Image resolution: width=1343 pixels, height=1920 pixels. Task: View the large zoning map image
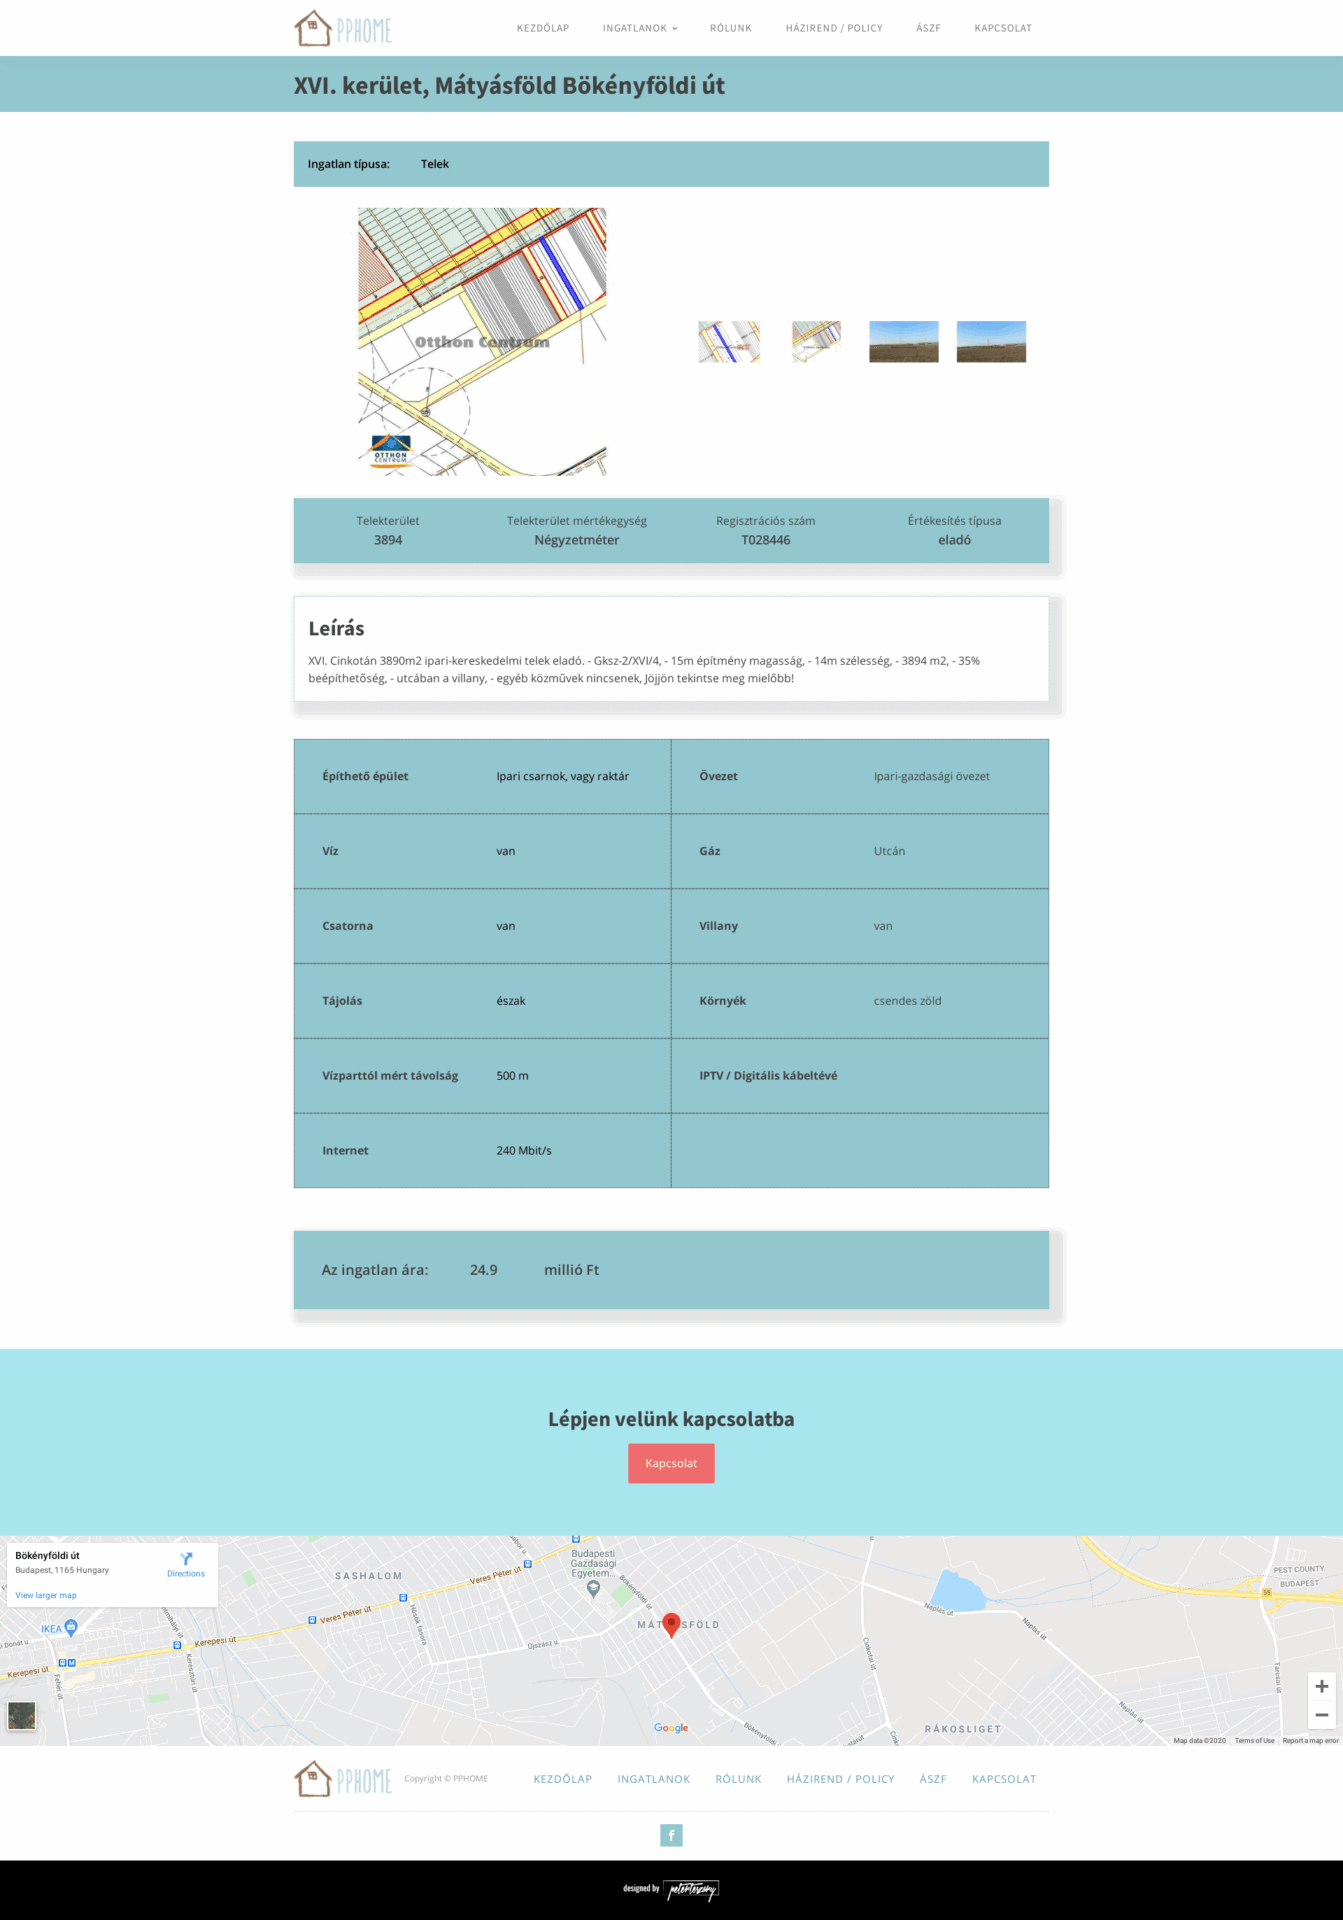pos(482,342)
